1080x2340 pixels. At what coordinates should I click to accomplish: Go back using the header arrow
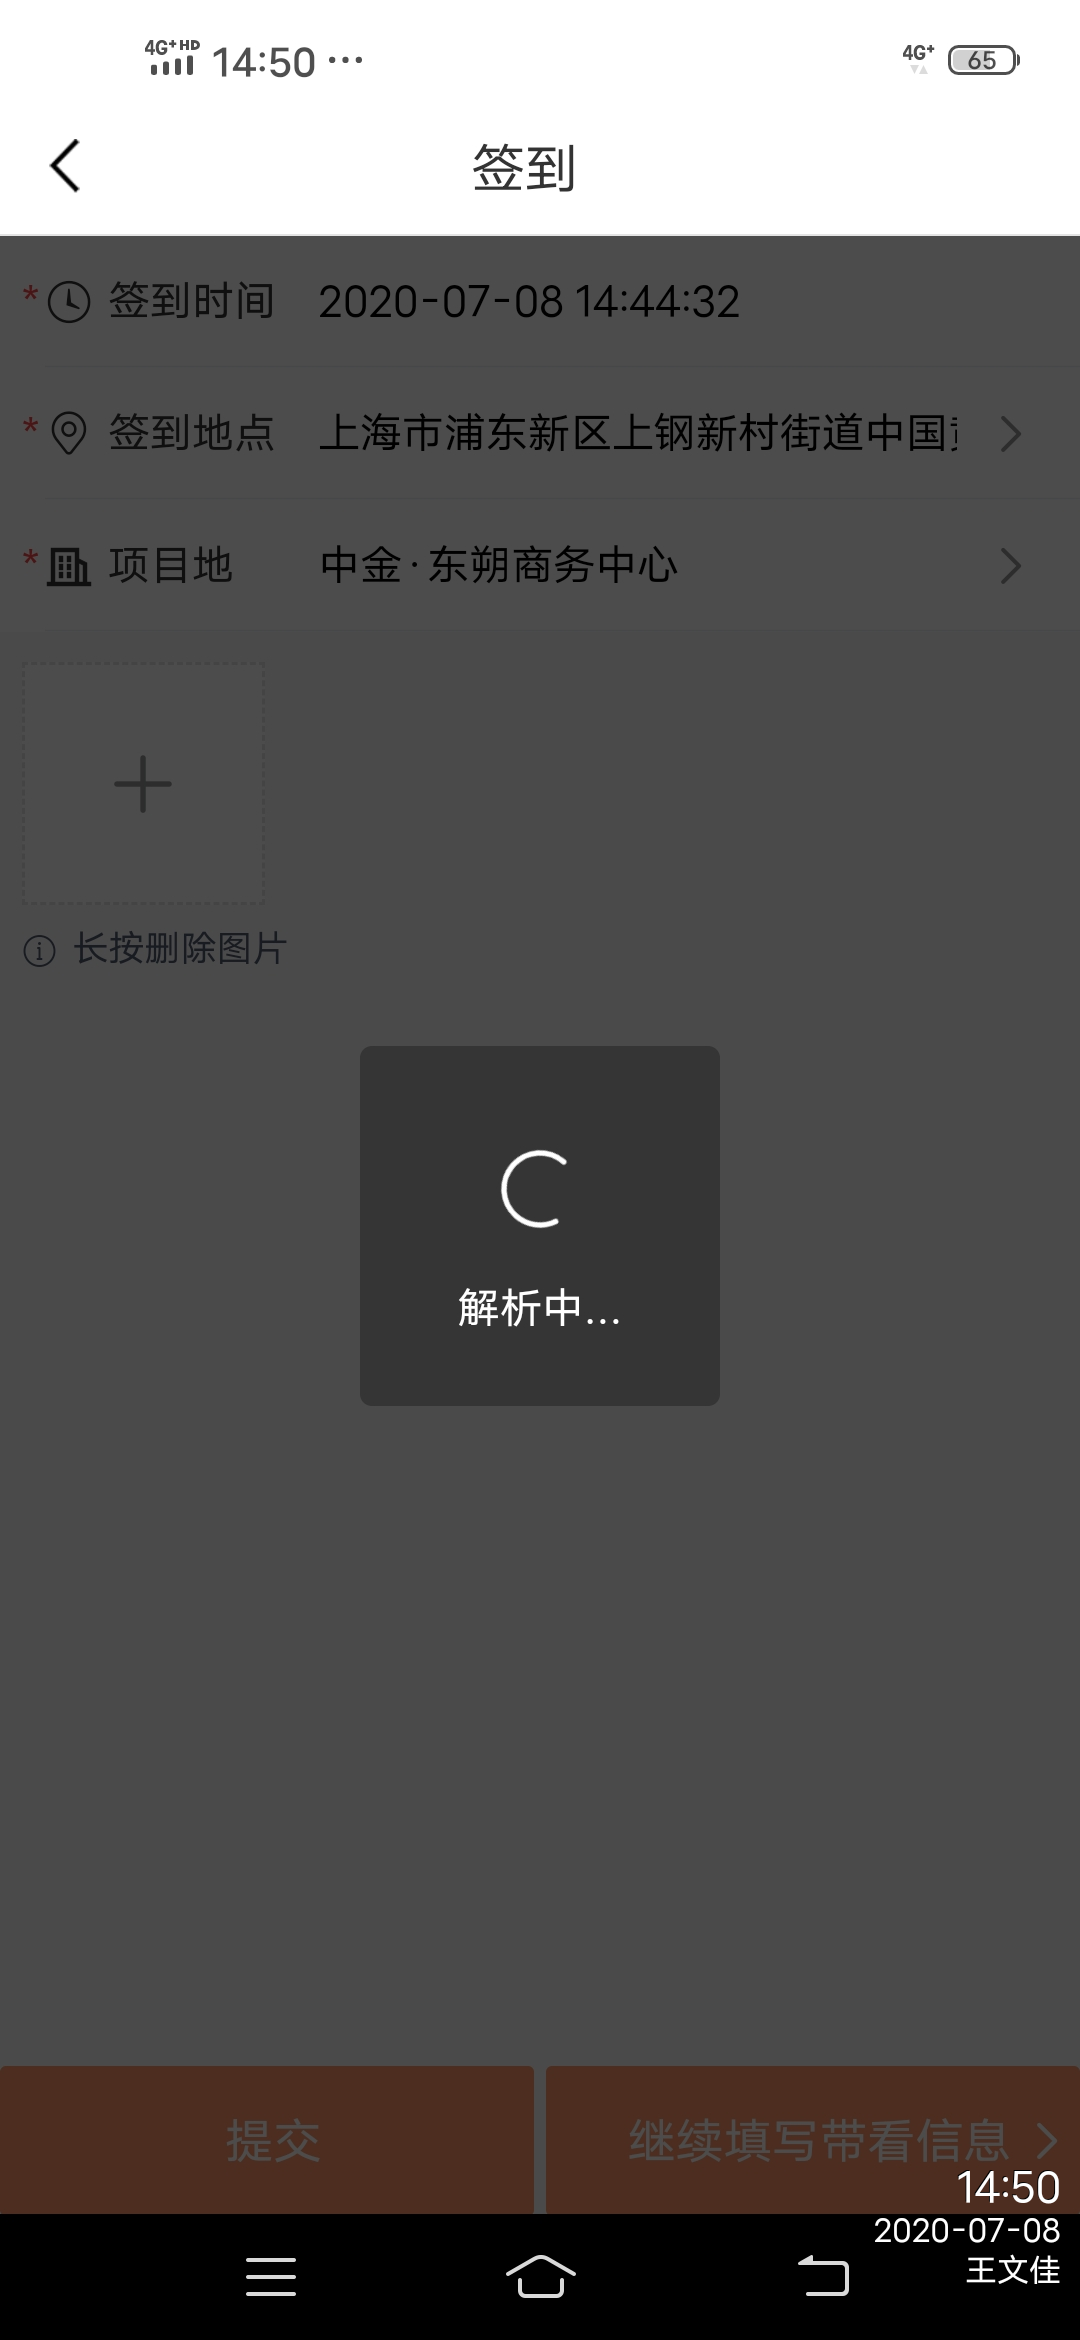point(65,166)
